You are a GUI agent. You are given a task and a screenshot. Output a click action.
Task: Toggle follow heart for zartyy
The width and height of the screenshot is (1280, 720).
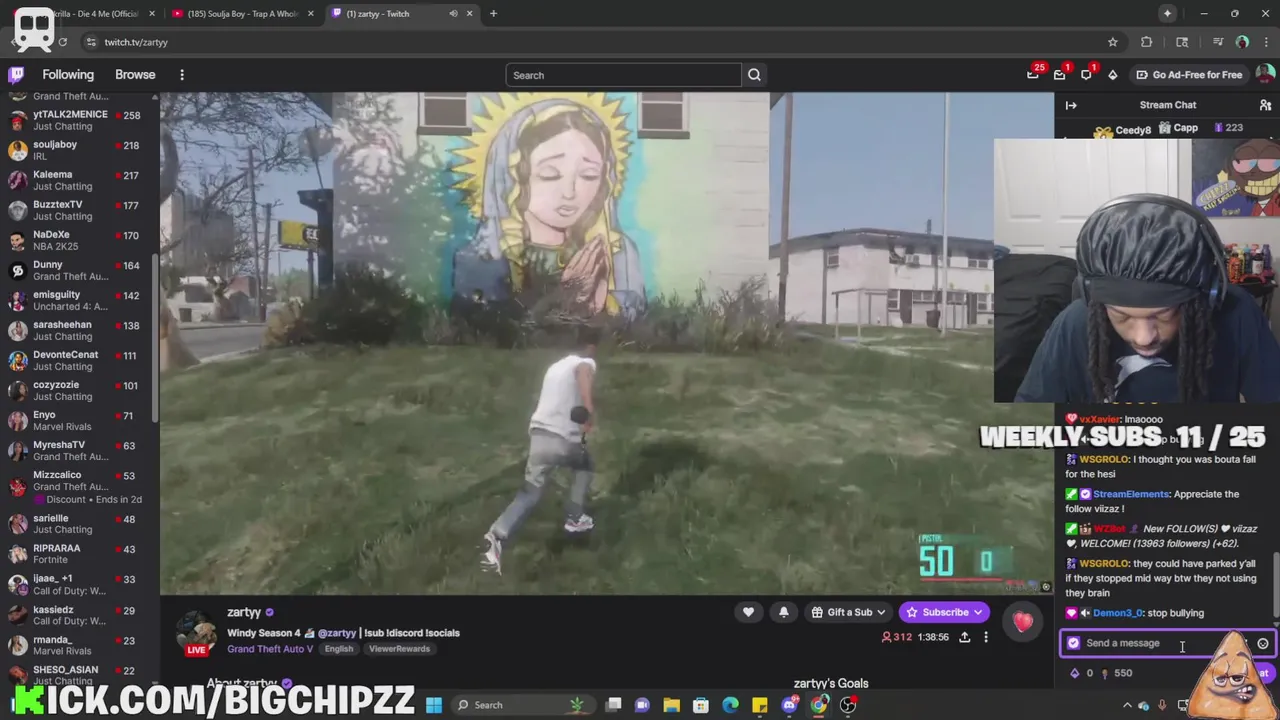[748, 612]
